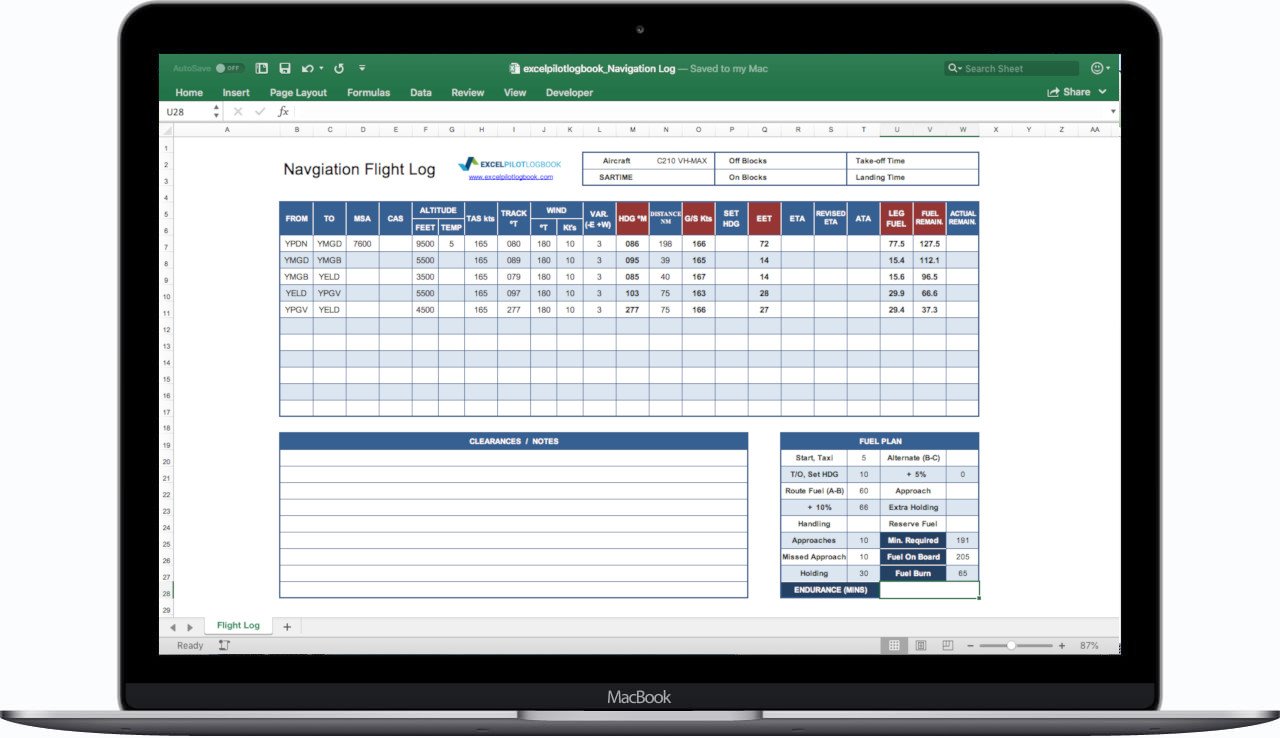Open the Data ribbon tab
This screenshot has height=738, width=1280.
coord(421,92)
